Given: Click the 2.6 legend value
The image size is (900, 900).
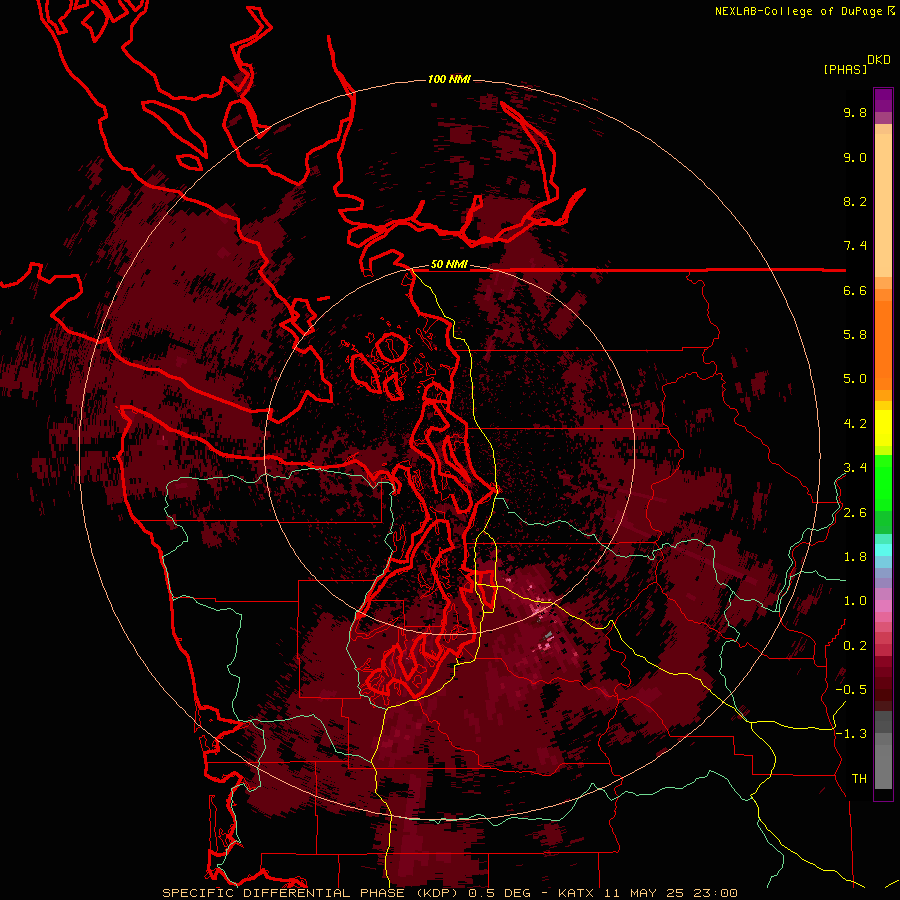Looking at the screenshot, I should pyautogui.click(x=855, y=513).
